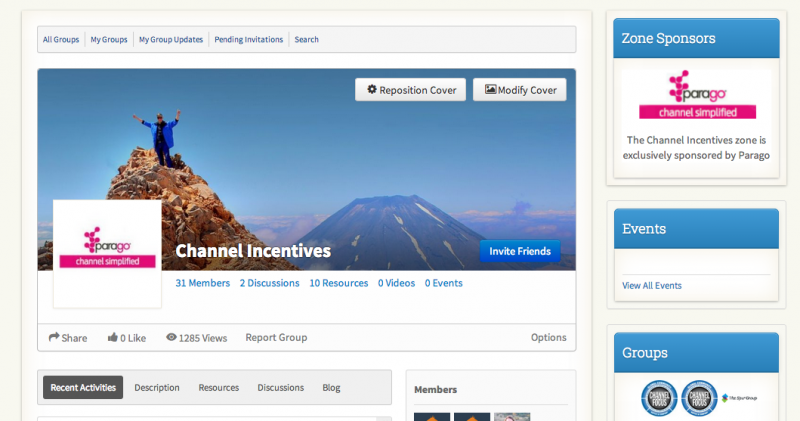The height and width of the screenshot is (421, 800).
Task: Open the 0 Events link
Action: (x=444, y=283)
